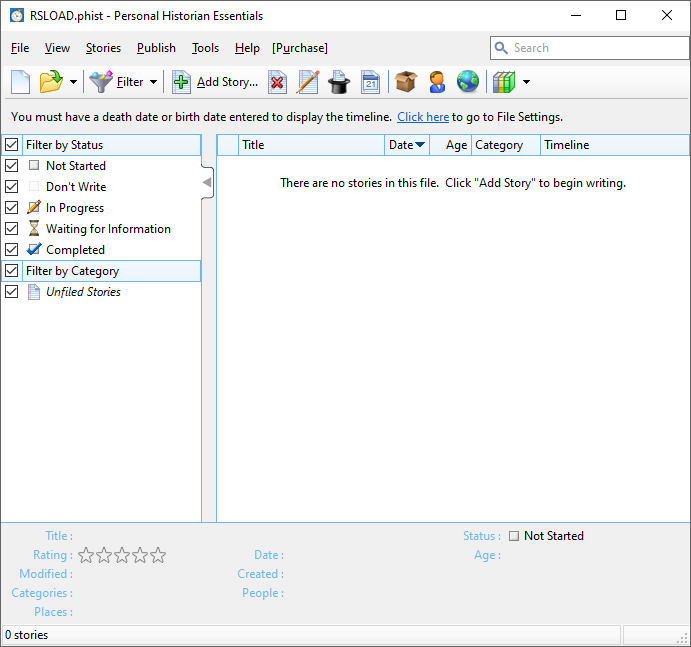
Task: Click the People person toolbar icon
Action: 437,82
